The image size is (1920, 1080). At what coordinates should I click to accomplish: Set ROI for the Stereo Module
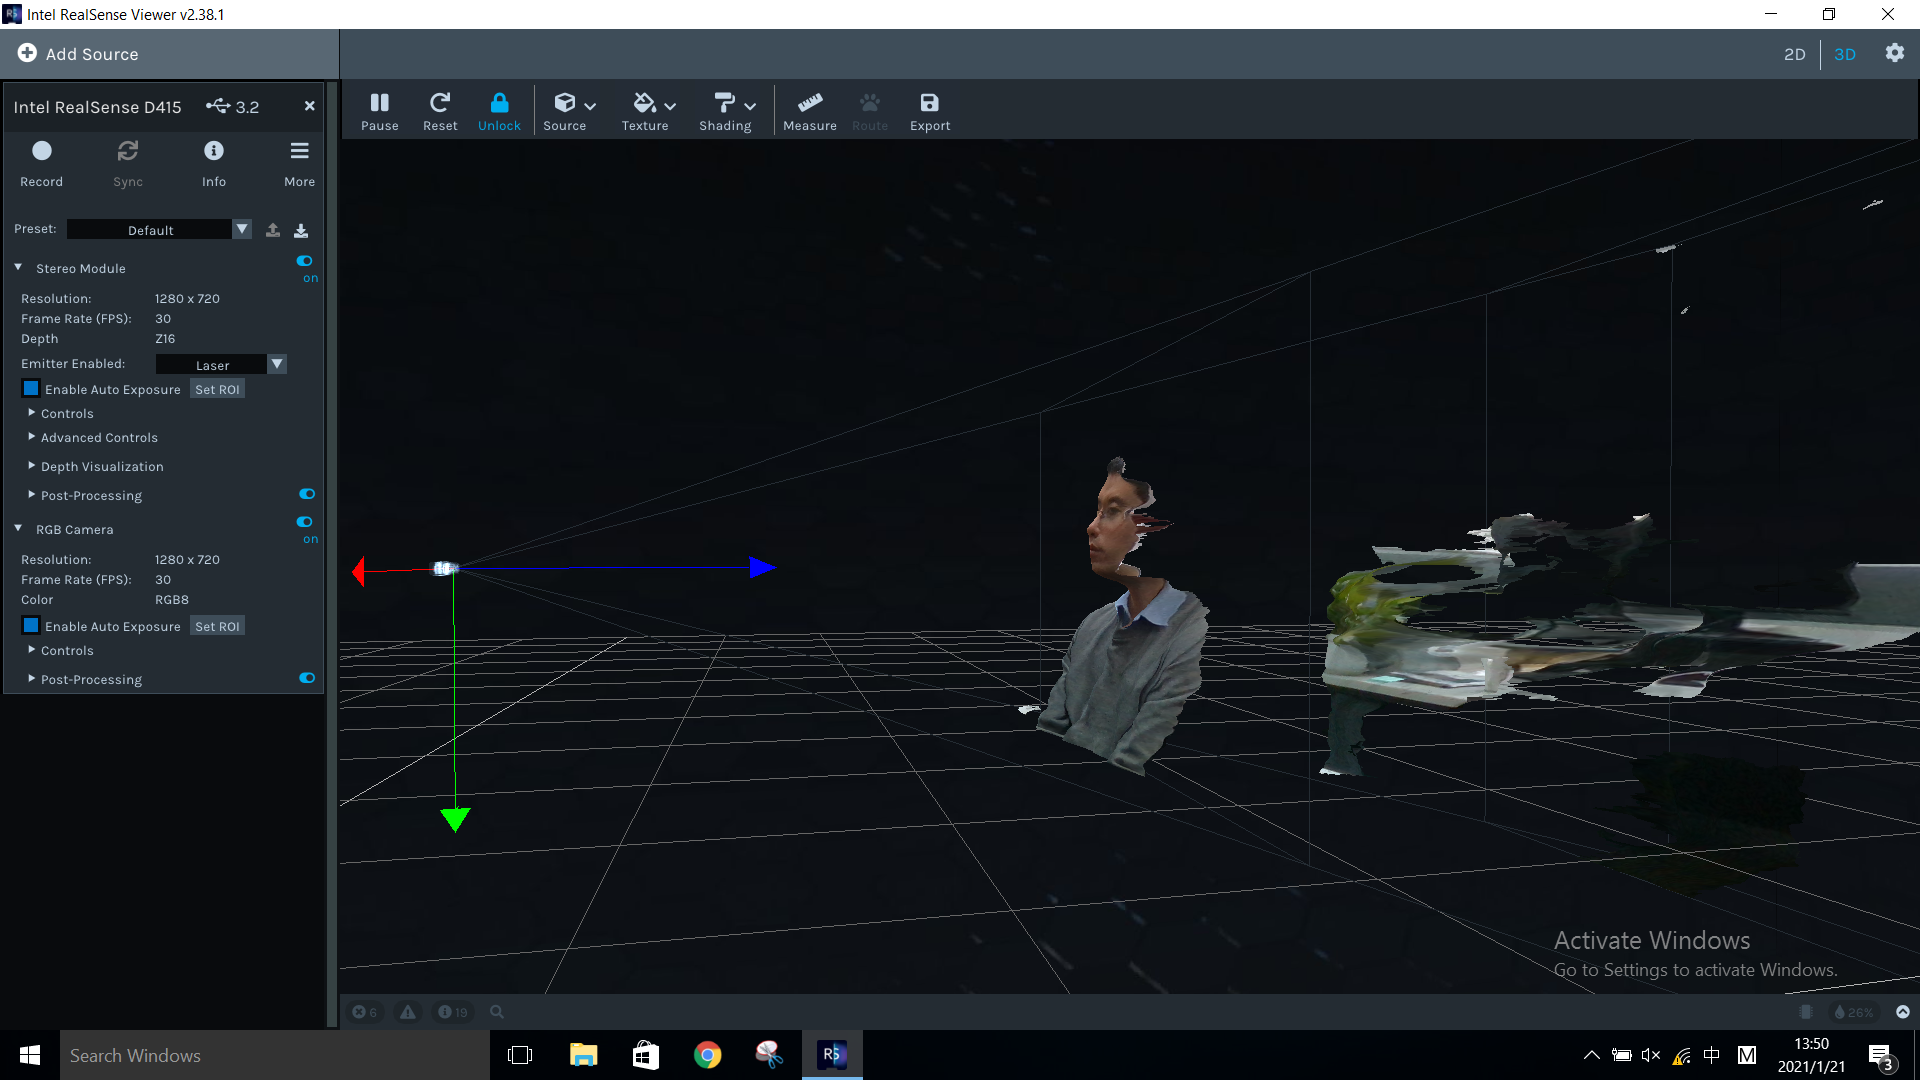click(217, 388)
